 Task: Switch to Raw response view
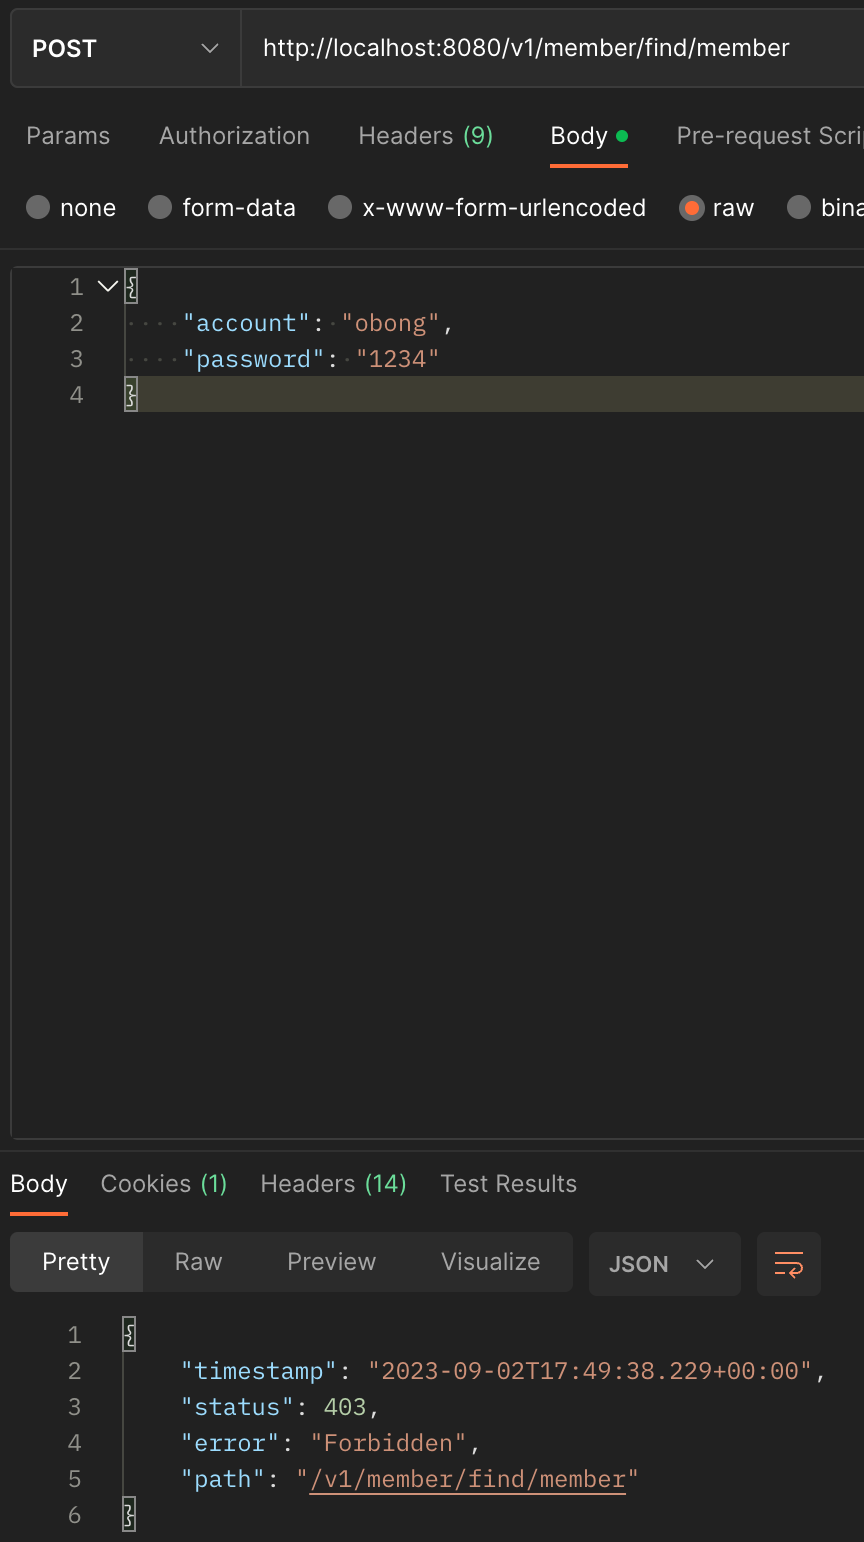click(198, 1262)
